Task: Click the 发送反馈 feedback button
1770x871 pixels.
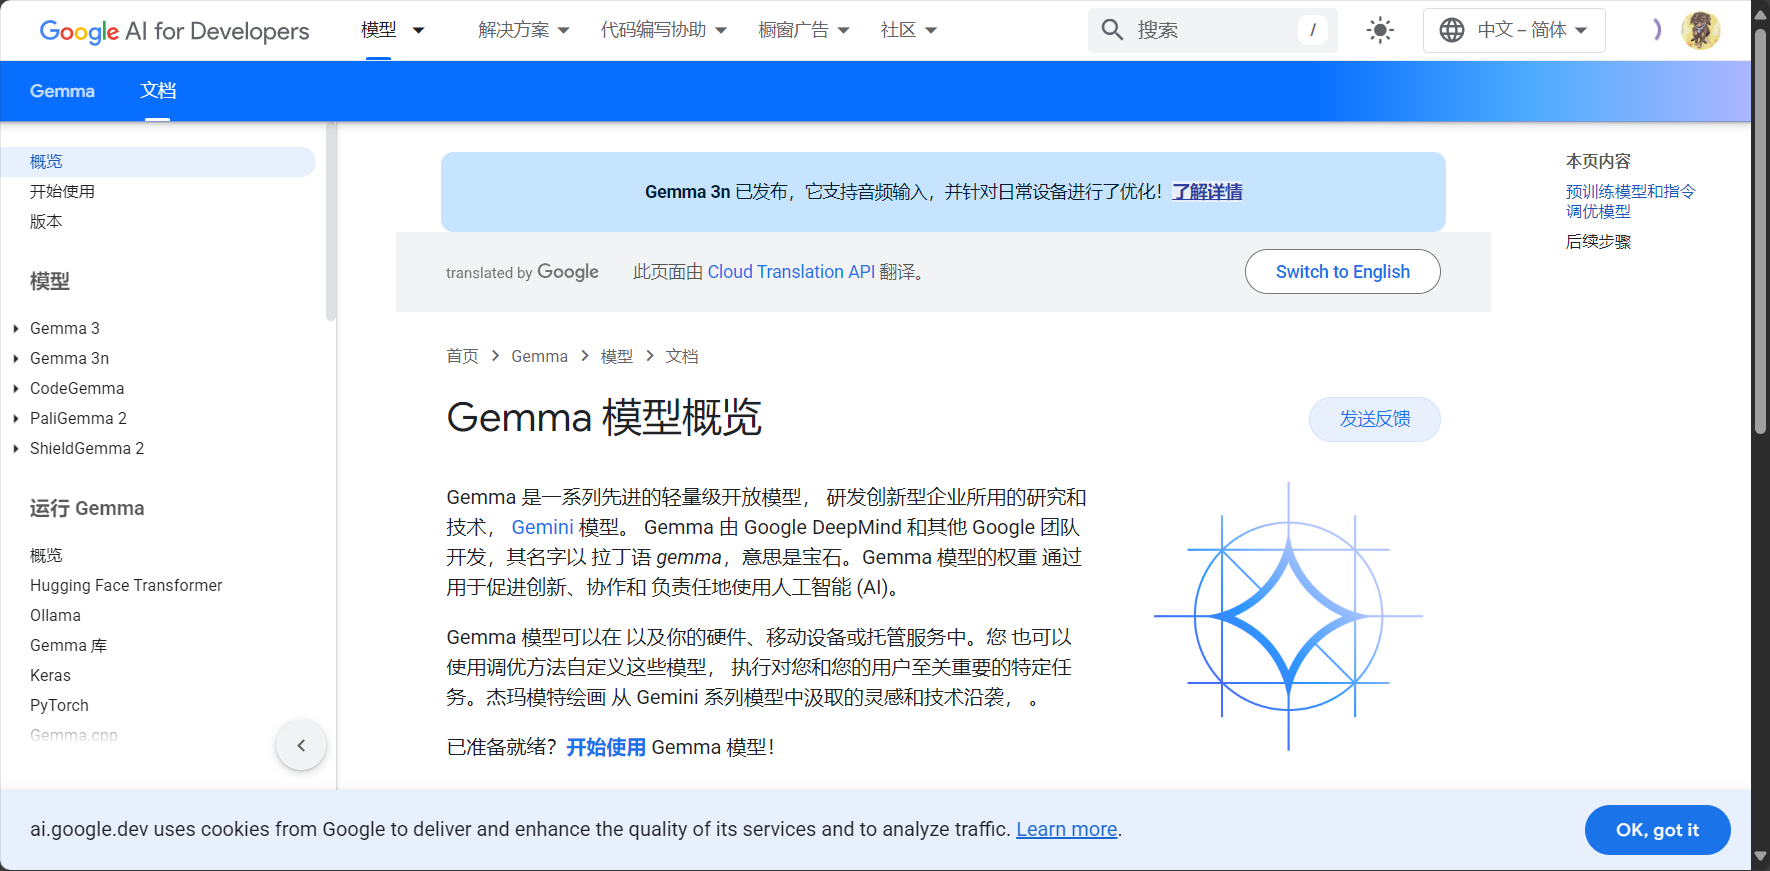Action: coord(1375,419)
